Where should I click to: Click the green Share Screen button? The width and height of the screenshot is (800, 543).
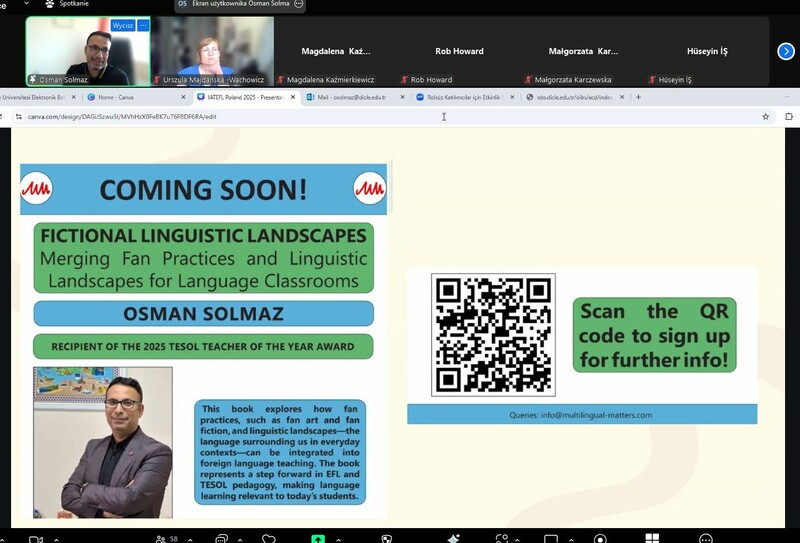318,538
